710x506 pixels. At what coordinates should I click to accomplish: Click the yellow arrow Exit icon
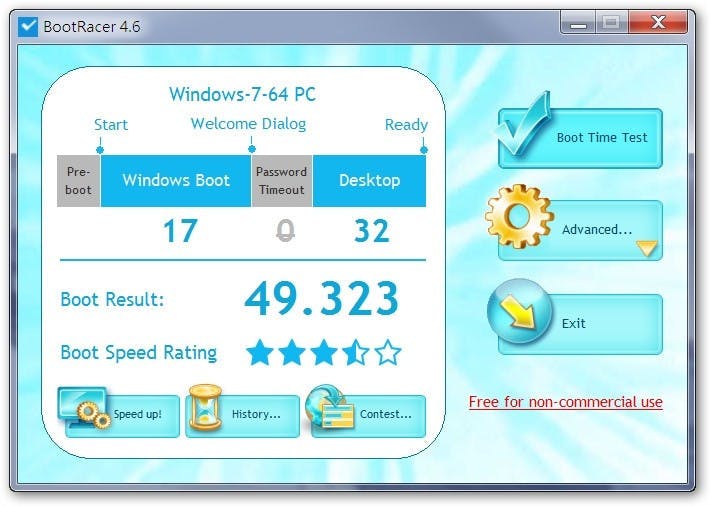(x=519, y=311)
